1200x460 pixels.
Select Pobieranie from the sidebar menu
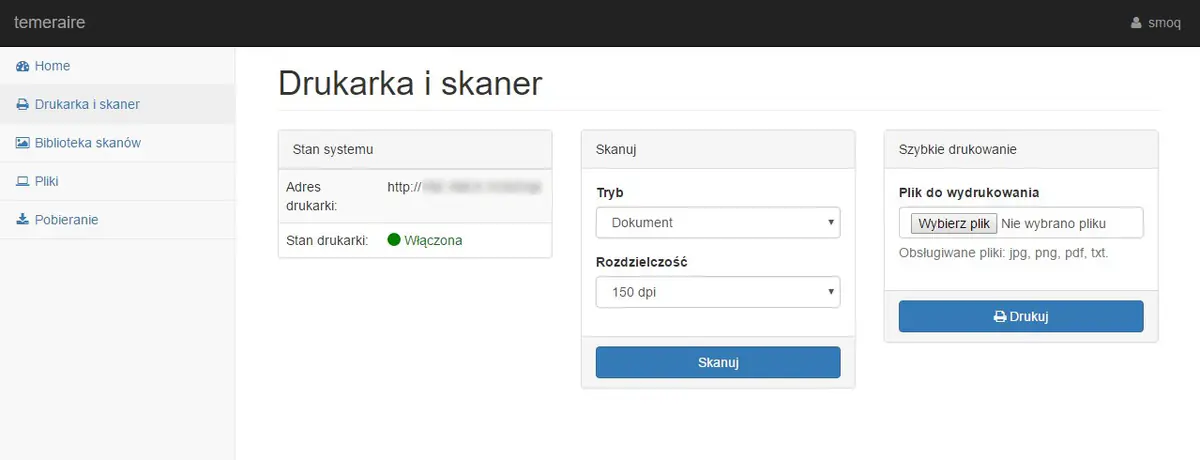coord(66,220)
